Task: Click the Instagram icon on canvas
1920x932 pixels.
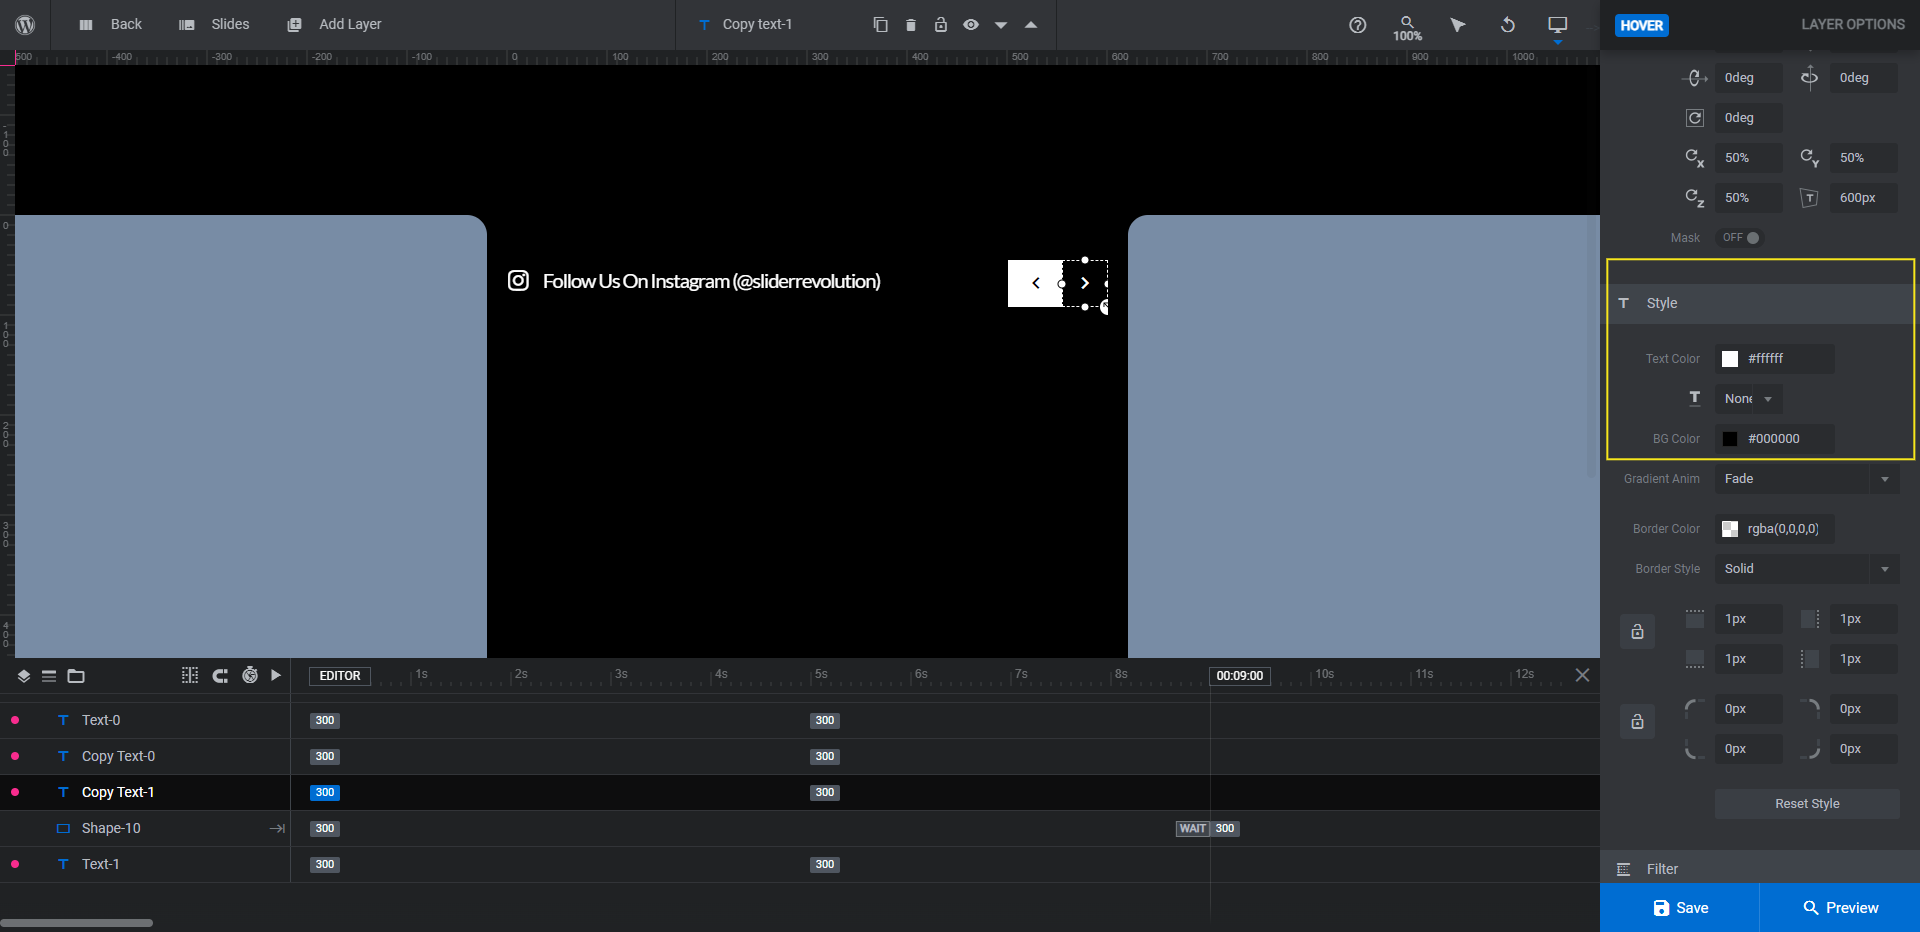Action: click(x=518, y=281)
